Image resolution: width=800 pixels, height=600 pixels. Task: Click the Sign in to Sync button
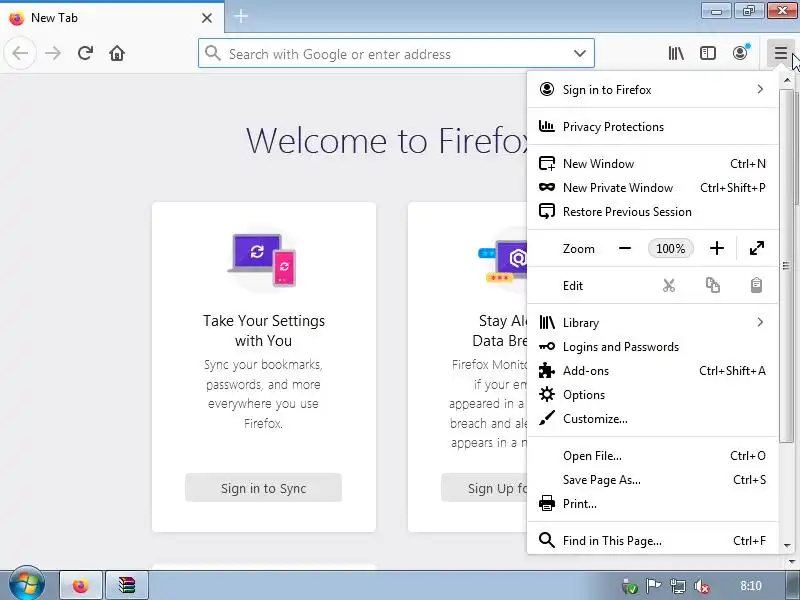[x=263, y=488]
